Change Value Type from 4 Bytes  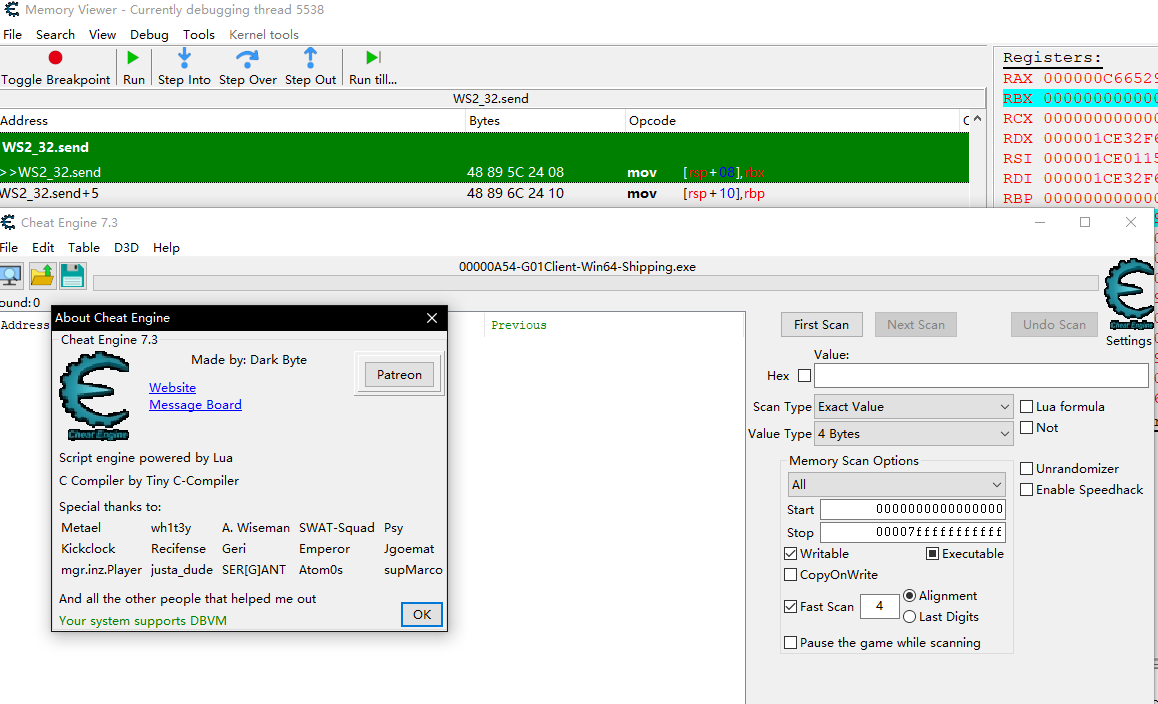tap(912, 432)
